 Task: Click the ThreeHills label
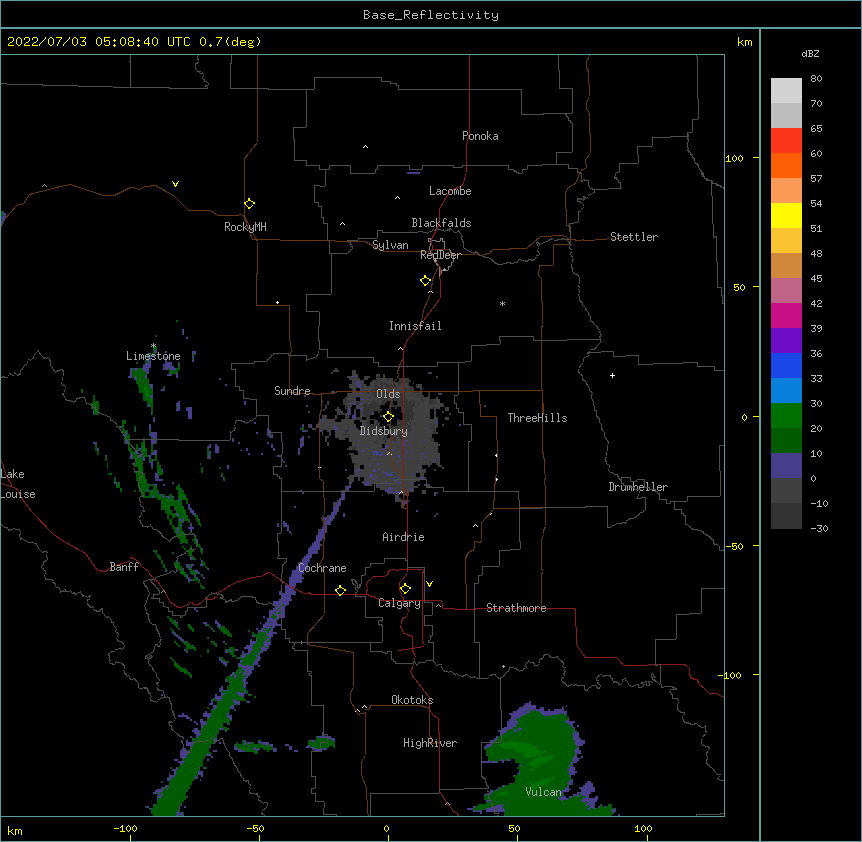537,418
